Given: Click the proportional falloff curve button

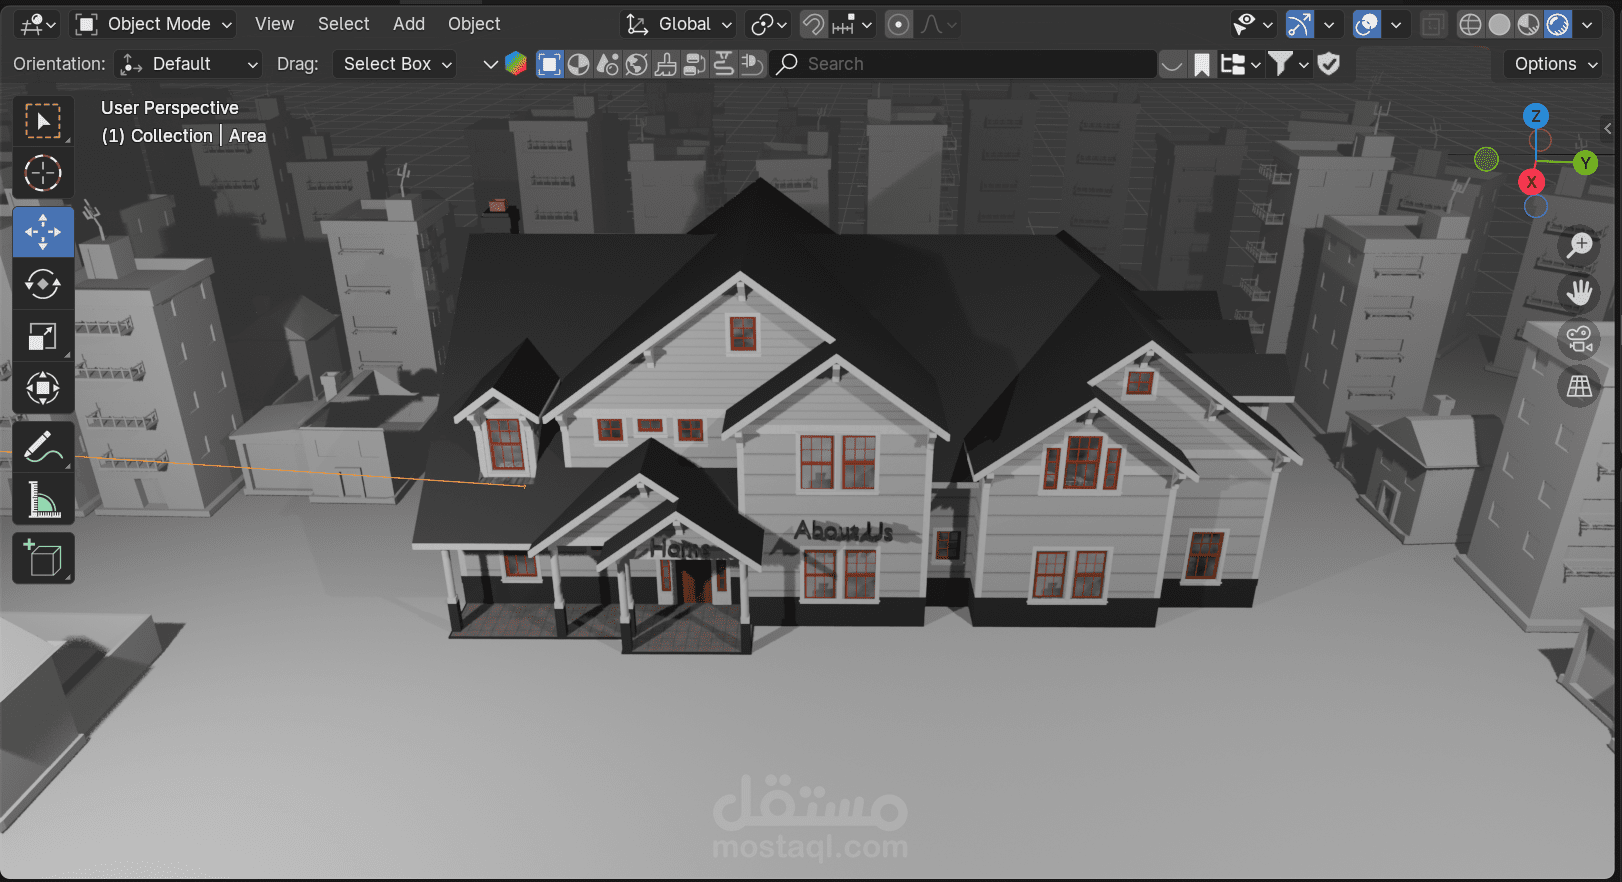Looking at the screenshot, I should tap(938, 24).
